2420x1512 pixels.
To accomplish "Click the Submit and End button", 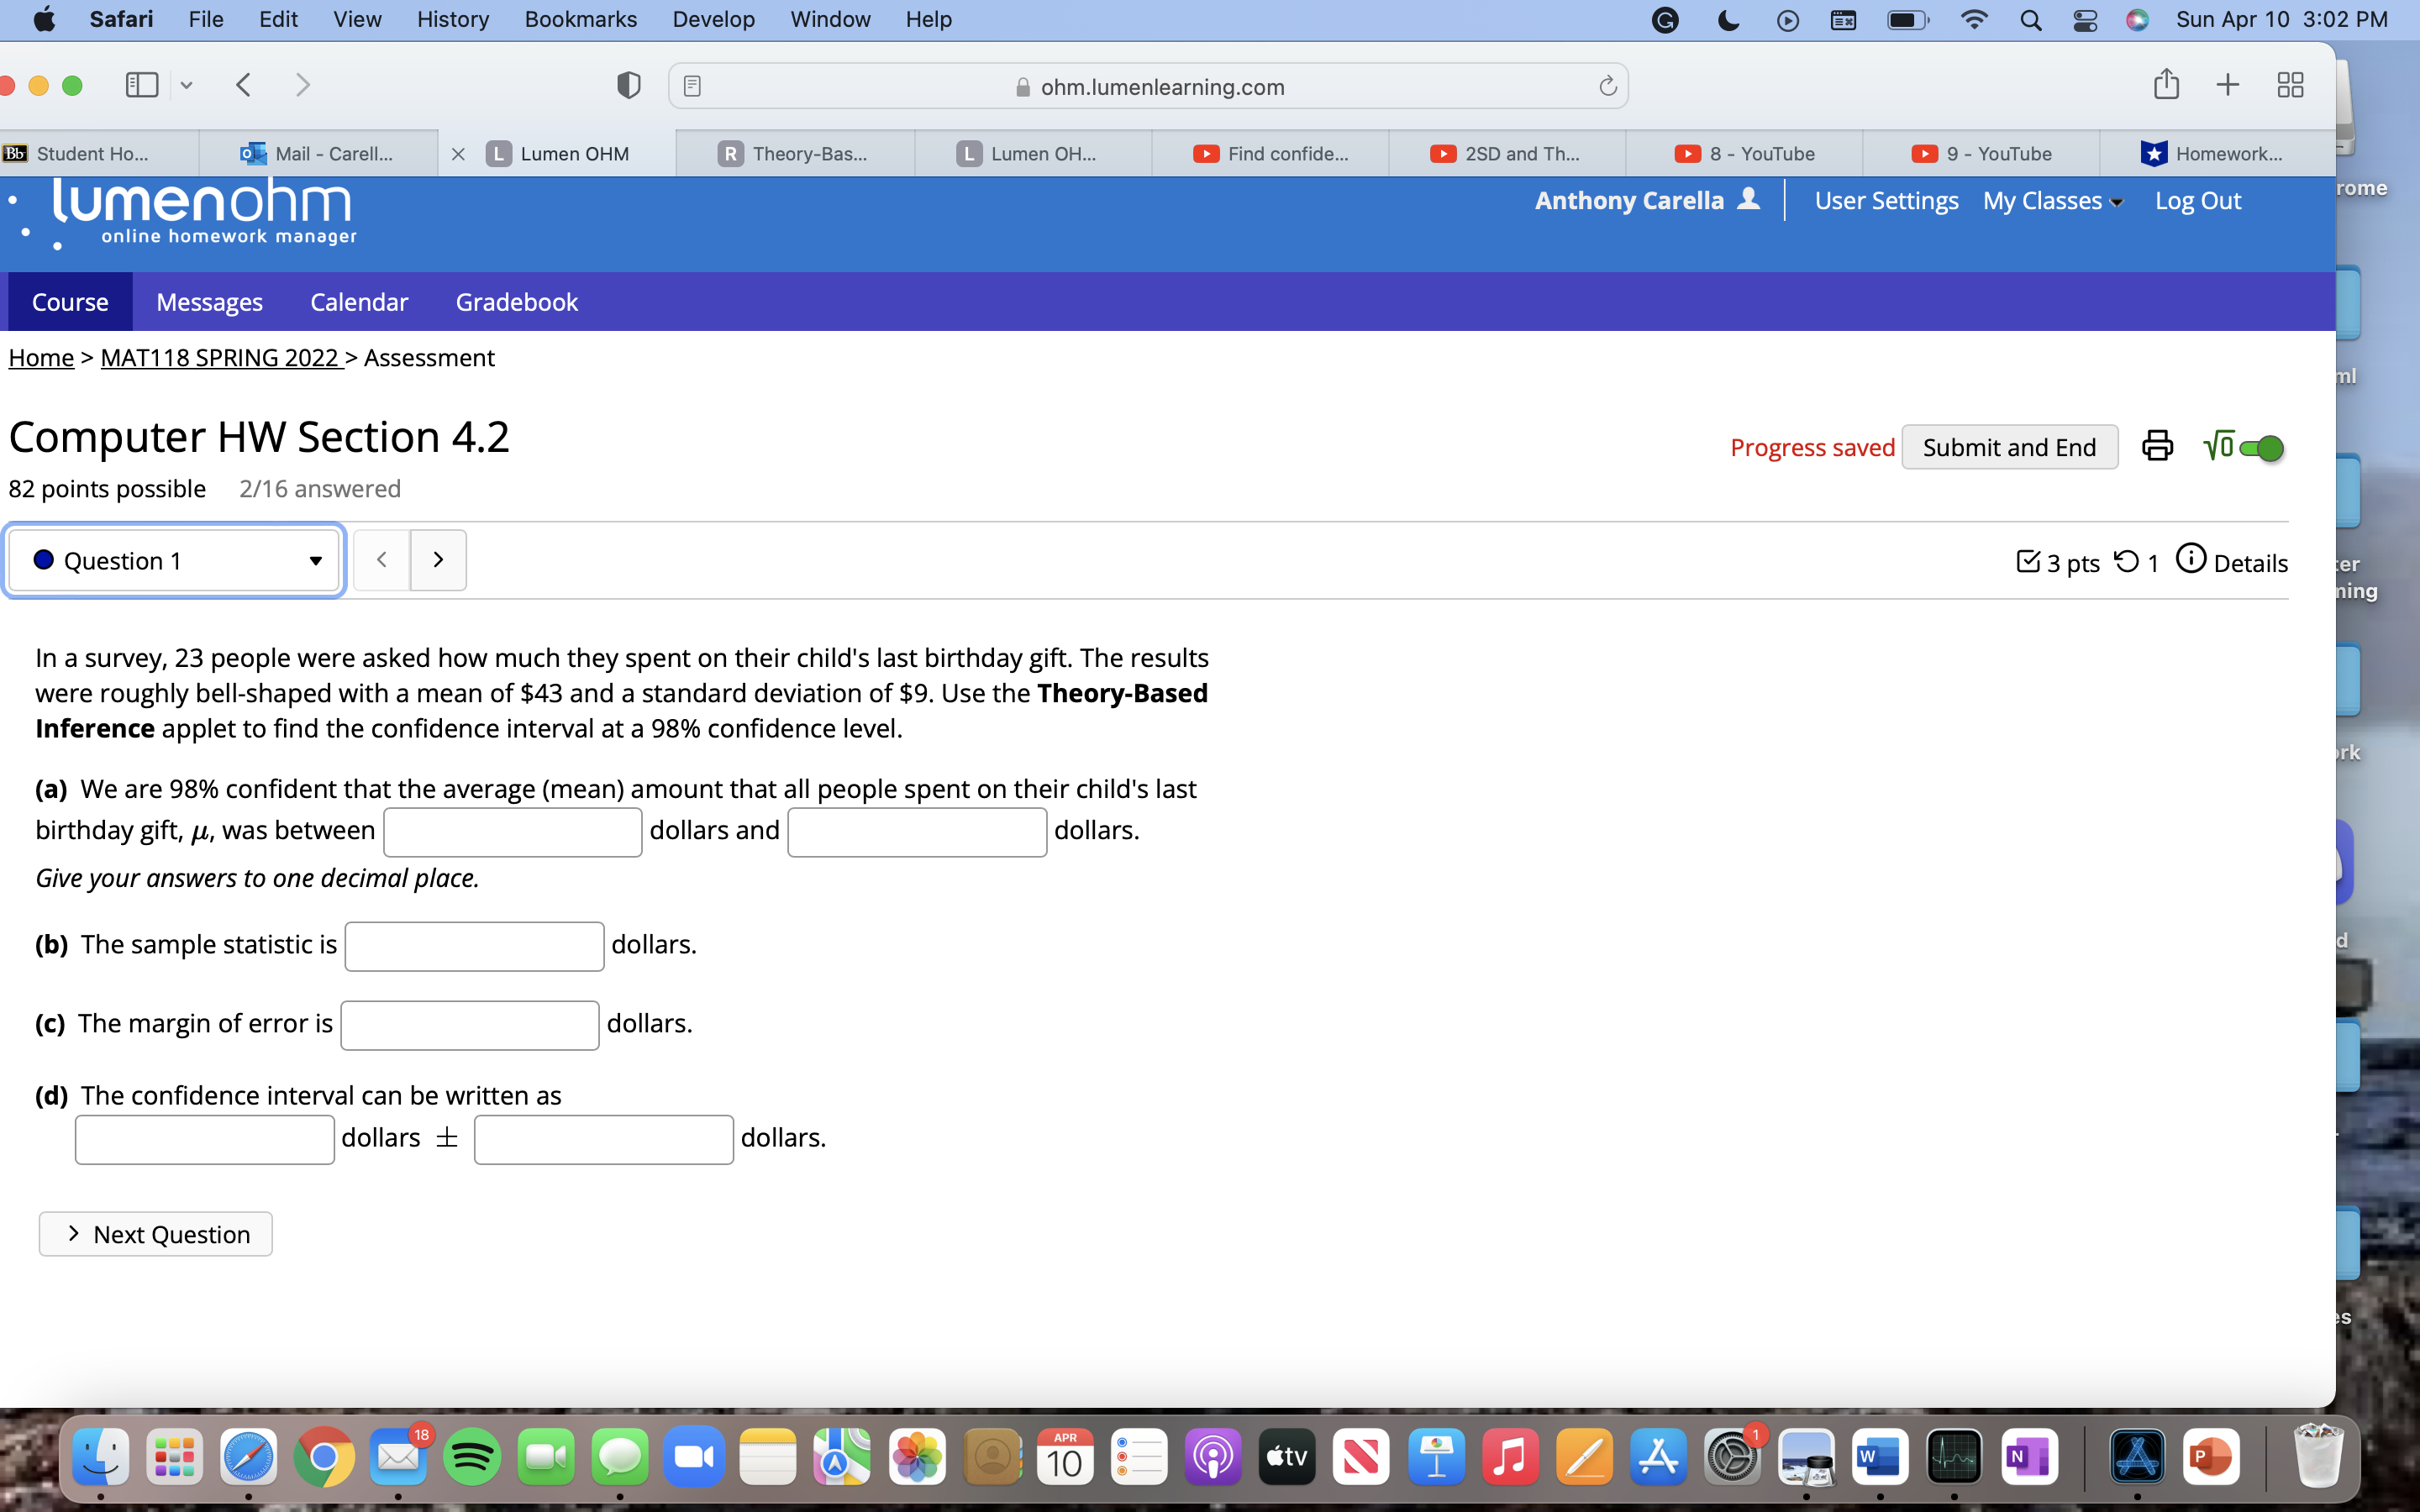I will point(2010,446).
